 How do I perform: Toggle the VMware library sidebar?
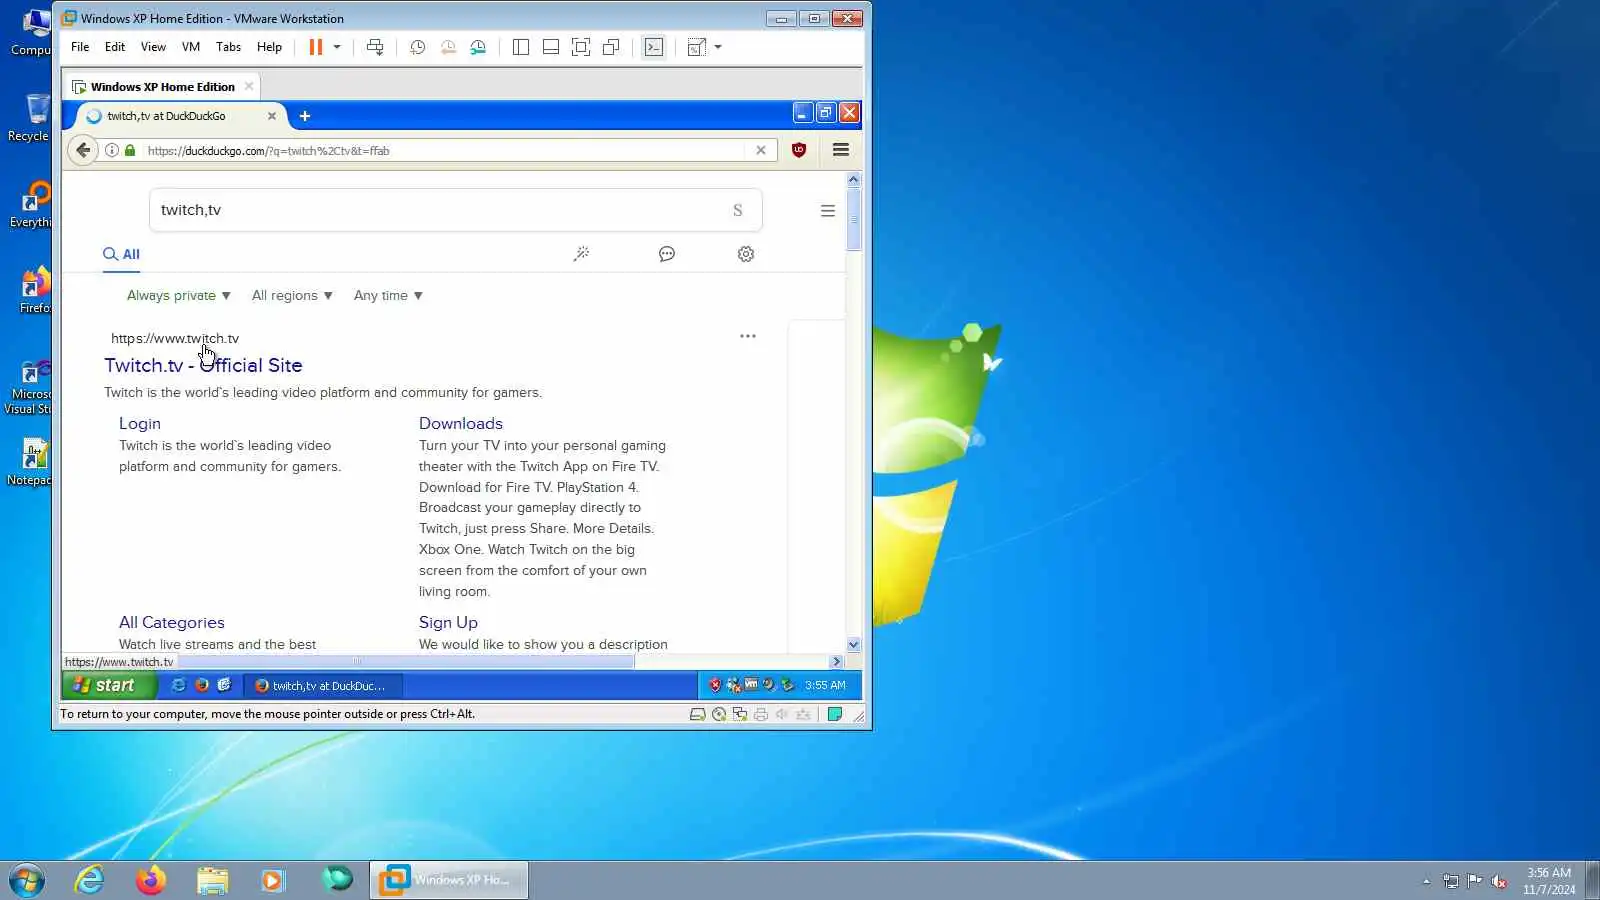[x=521, y=47]
